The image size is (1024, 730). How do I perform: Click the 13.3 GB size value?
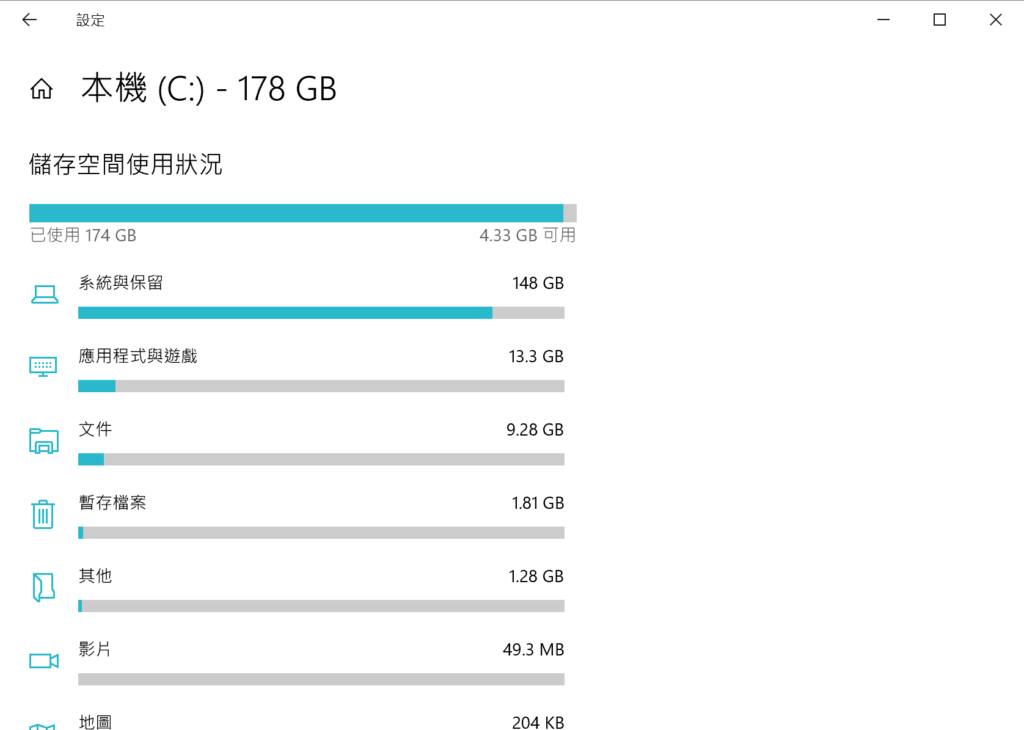tap(536, 357)
